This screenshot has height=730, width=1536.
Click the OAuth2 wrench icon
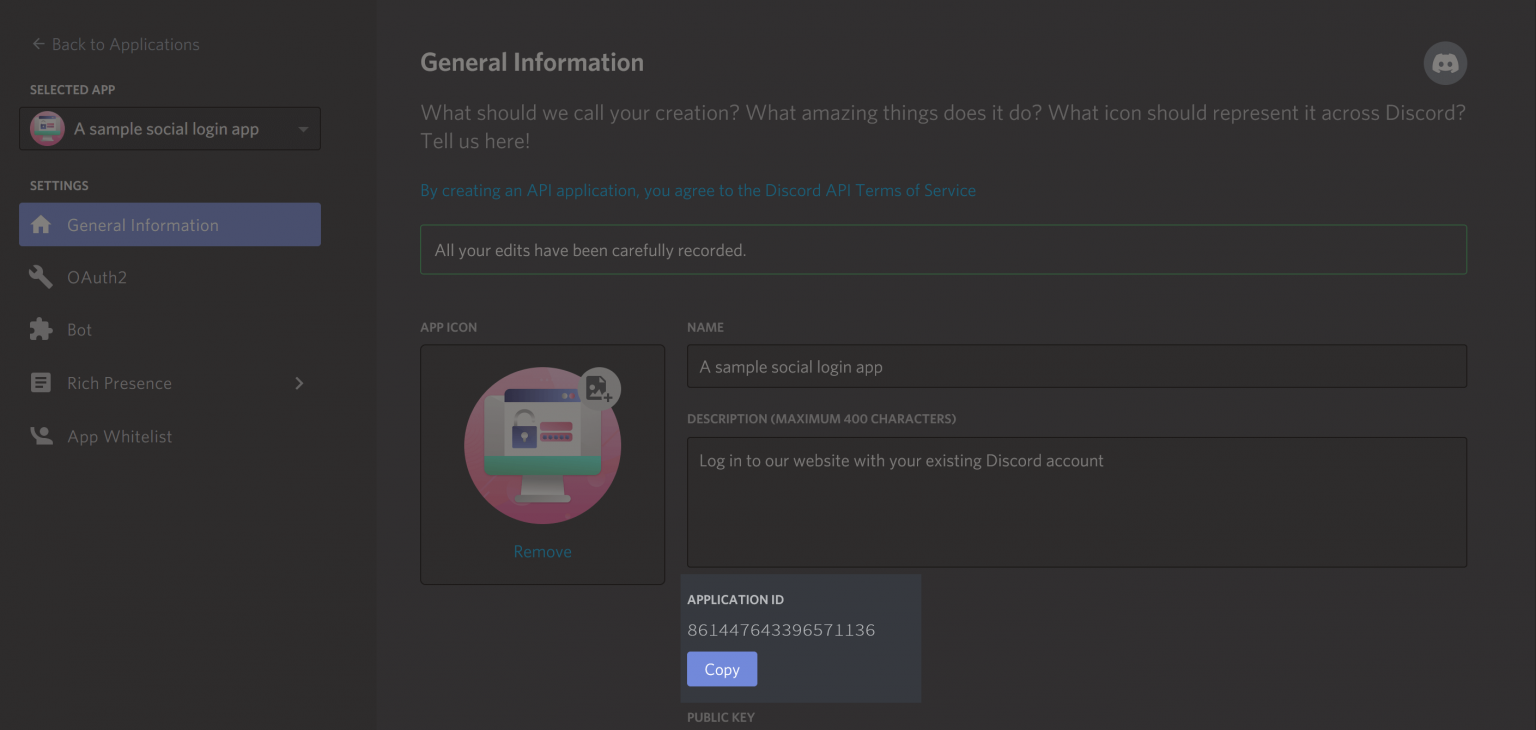click(x=40, y=277)
